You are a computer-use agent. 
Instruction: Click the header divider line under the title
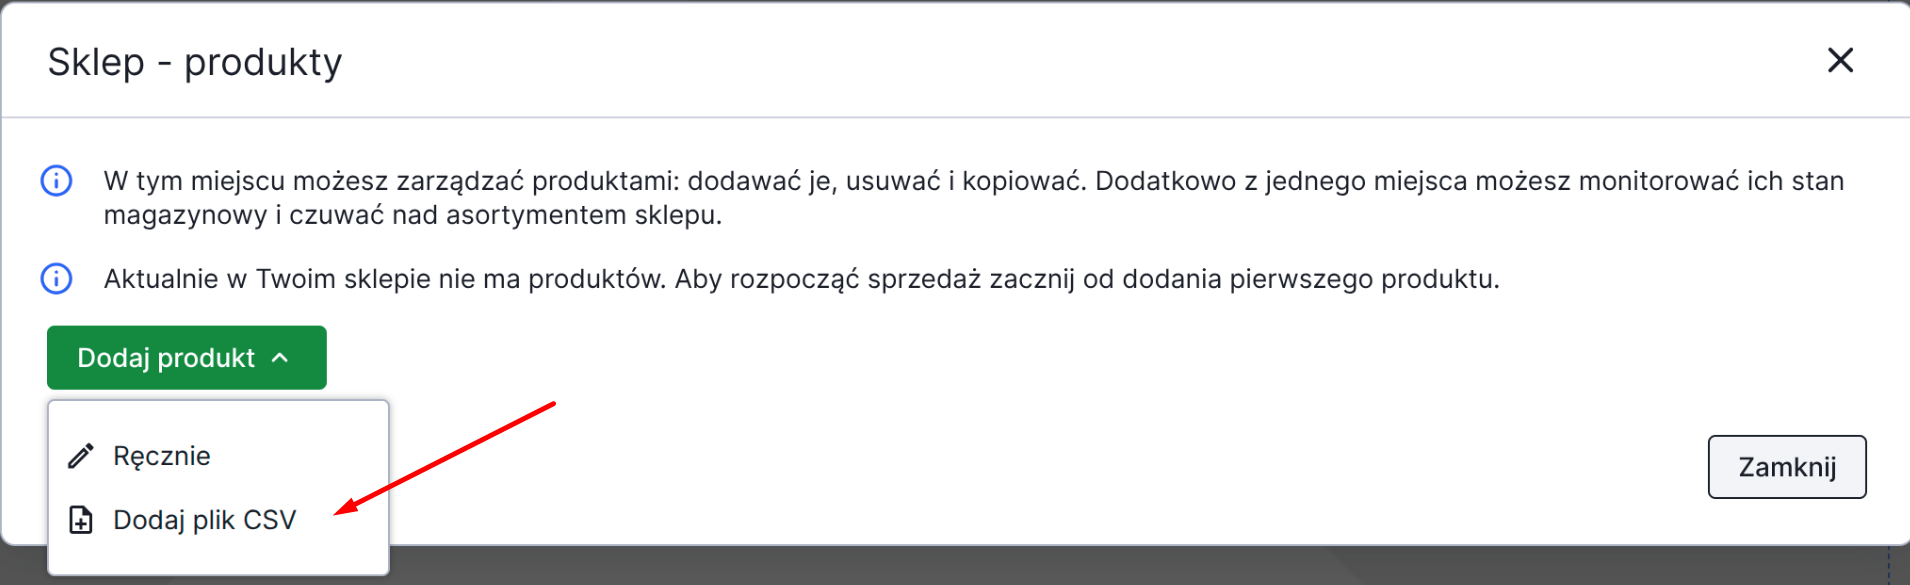click(x=955, y=117)
